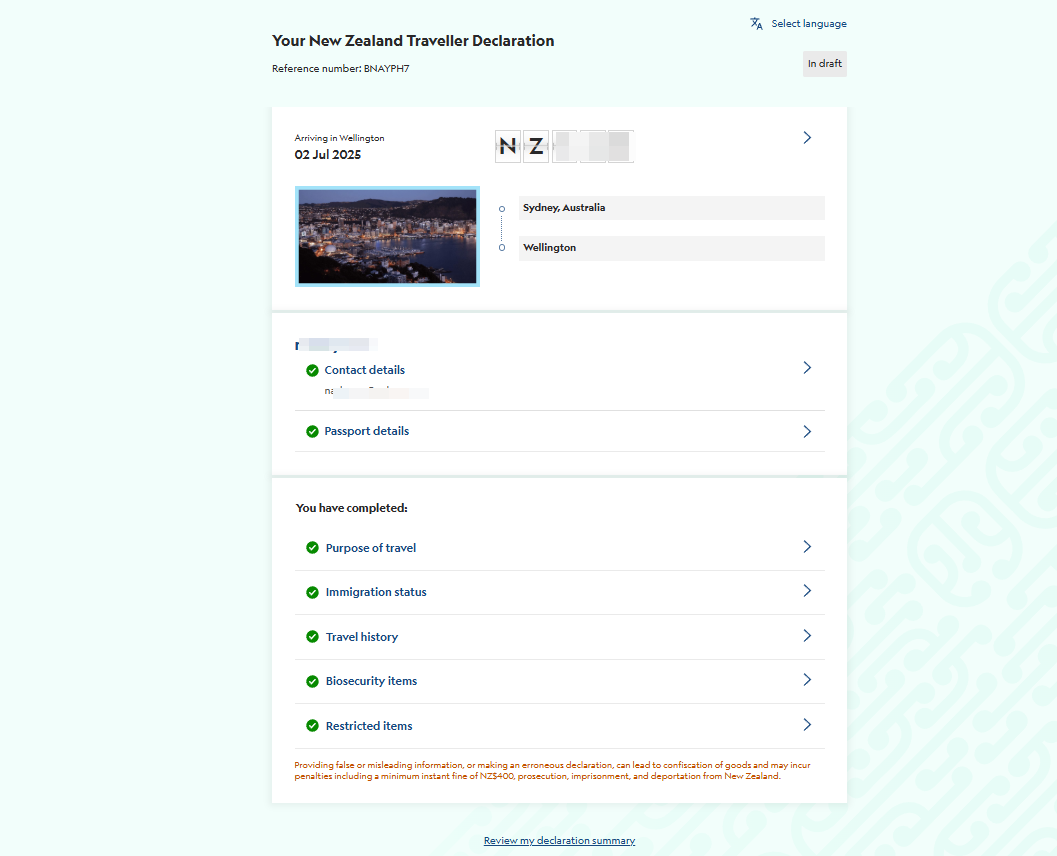The width and height of the screenshot is (1057, 856).
Task: Click the Your New Zealand Traveller Declaration title
Action: point(413,41)
